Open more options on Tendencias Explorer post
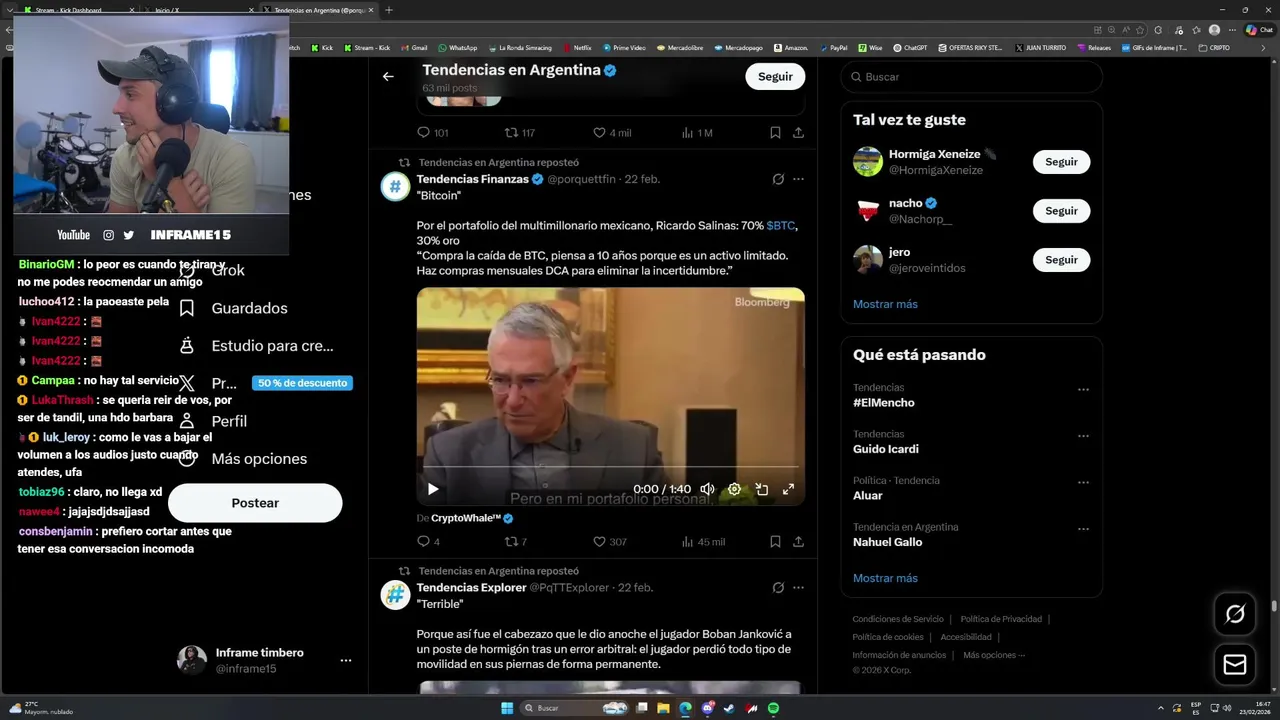The width and height of the screenshot is (1280, 720). pyautogui.click(x=798, y=588)
